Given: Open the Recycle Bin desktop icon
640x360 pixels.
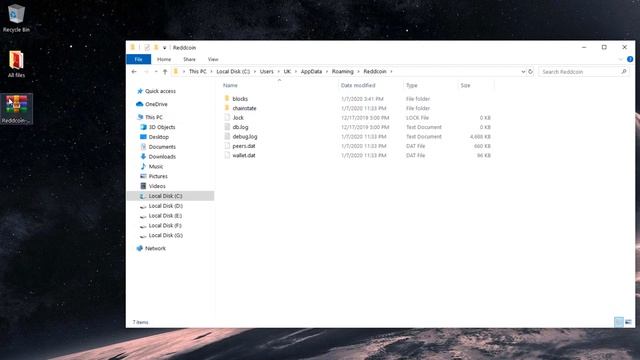Looking at the screenshot, I should (16, 18).
